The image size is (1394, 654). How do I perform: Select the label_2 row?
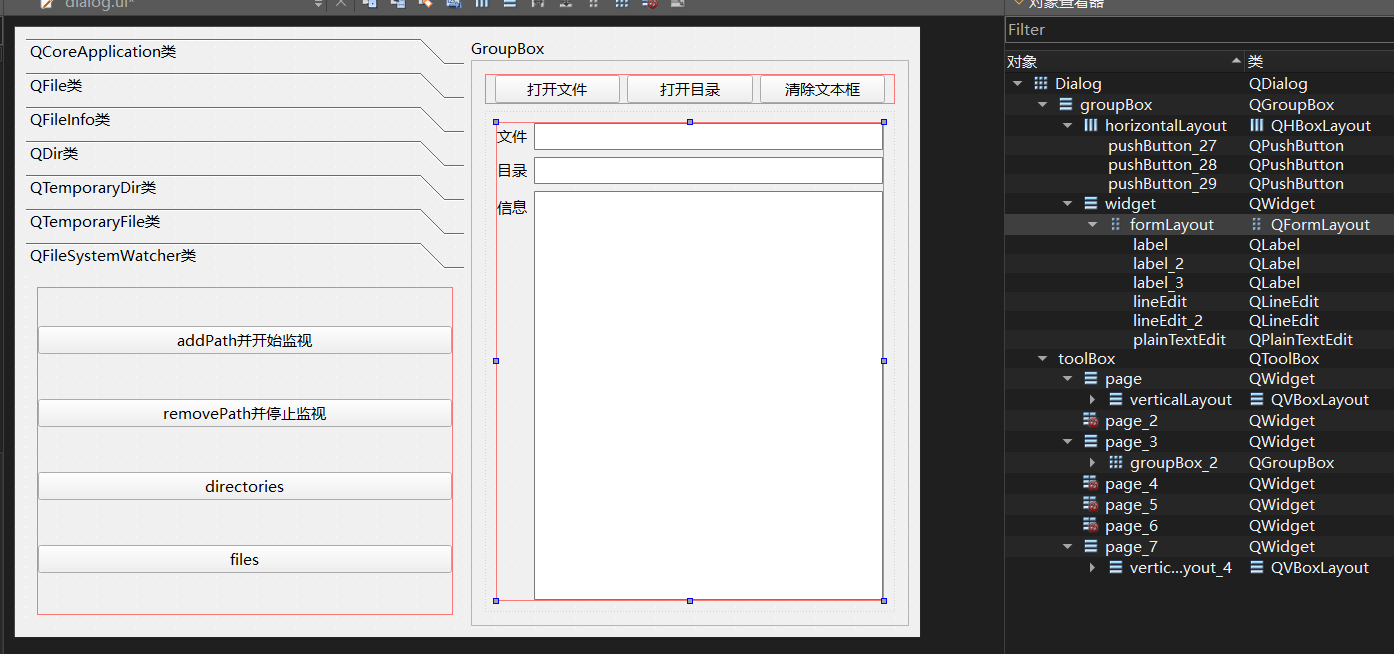(x=1199, y=264)
